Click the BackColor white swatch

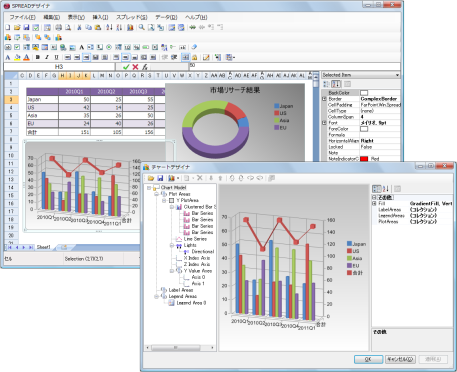(x=364, y=93)
